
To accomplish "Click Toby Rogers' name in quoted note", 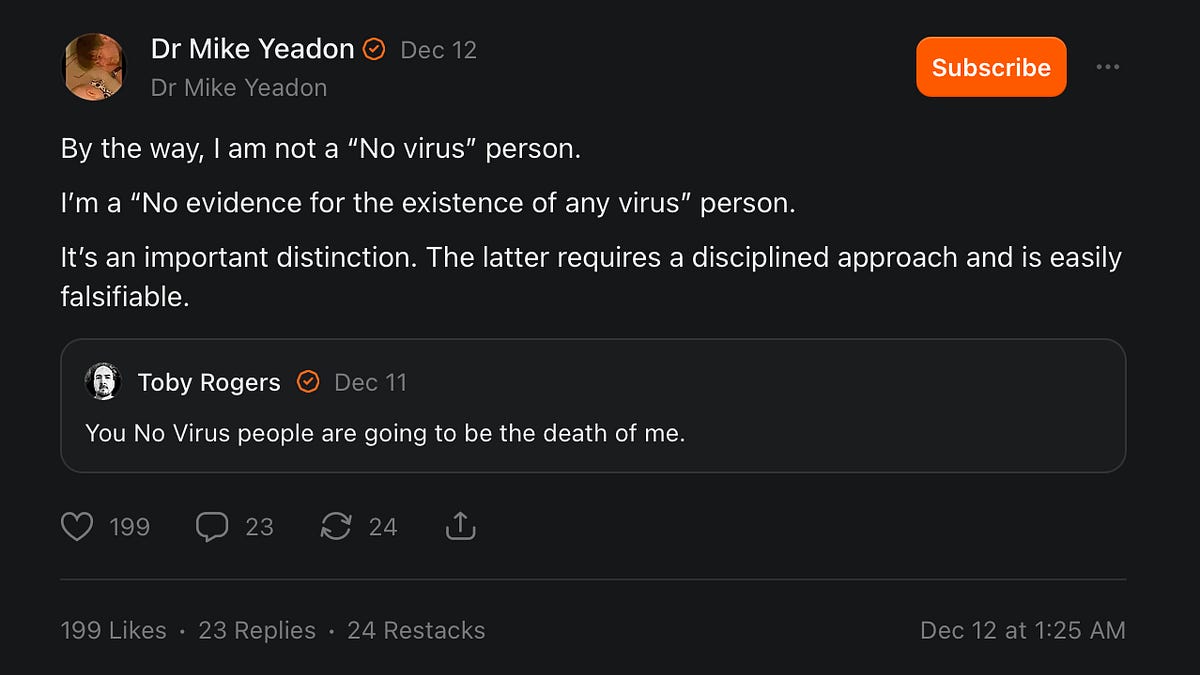I will tap(208, 381).
